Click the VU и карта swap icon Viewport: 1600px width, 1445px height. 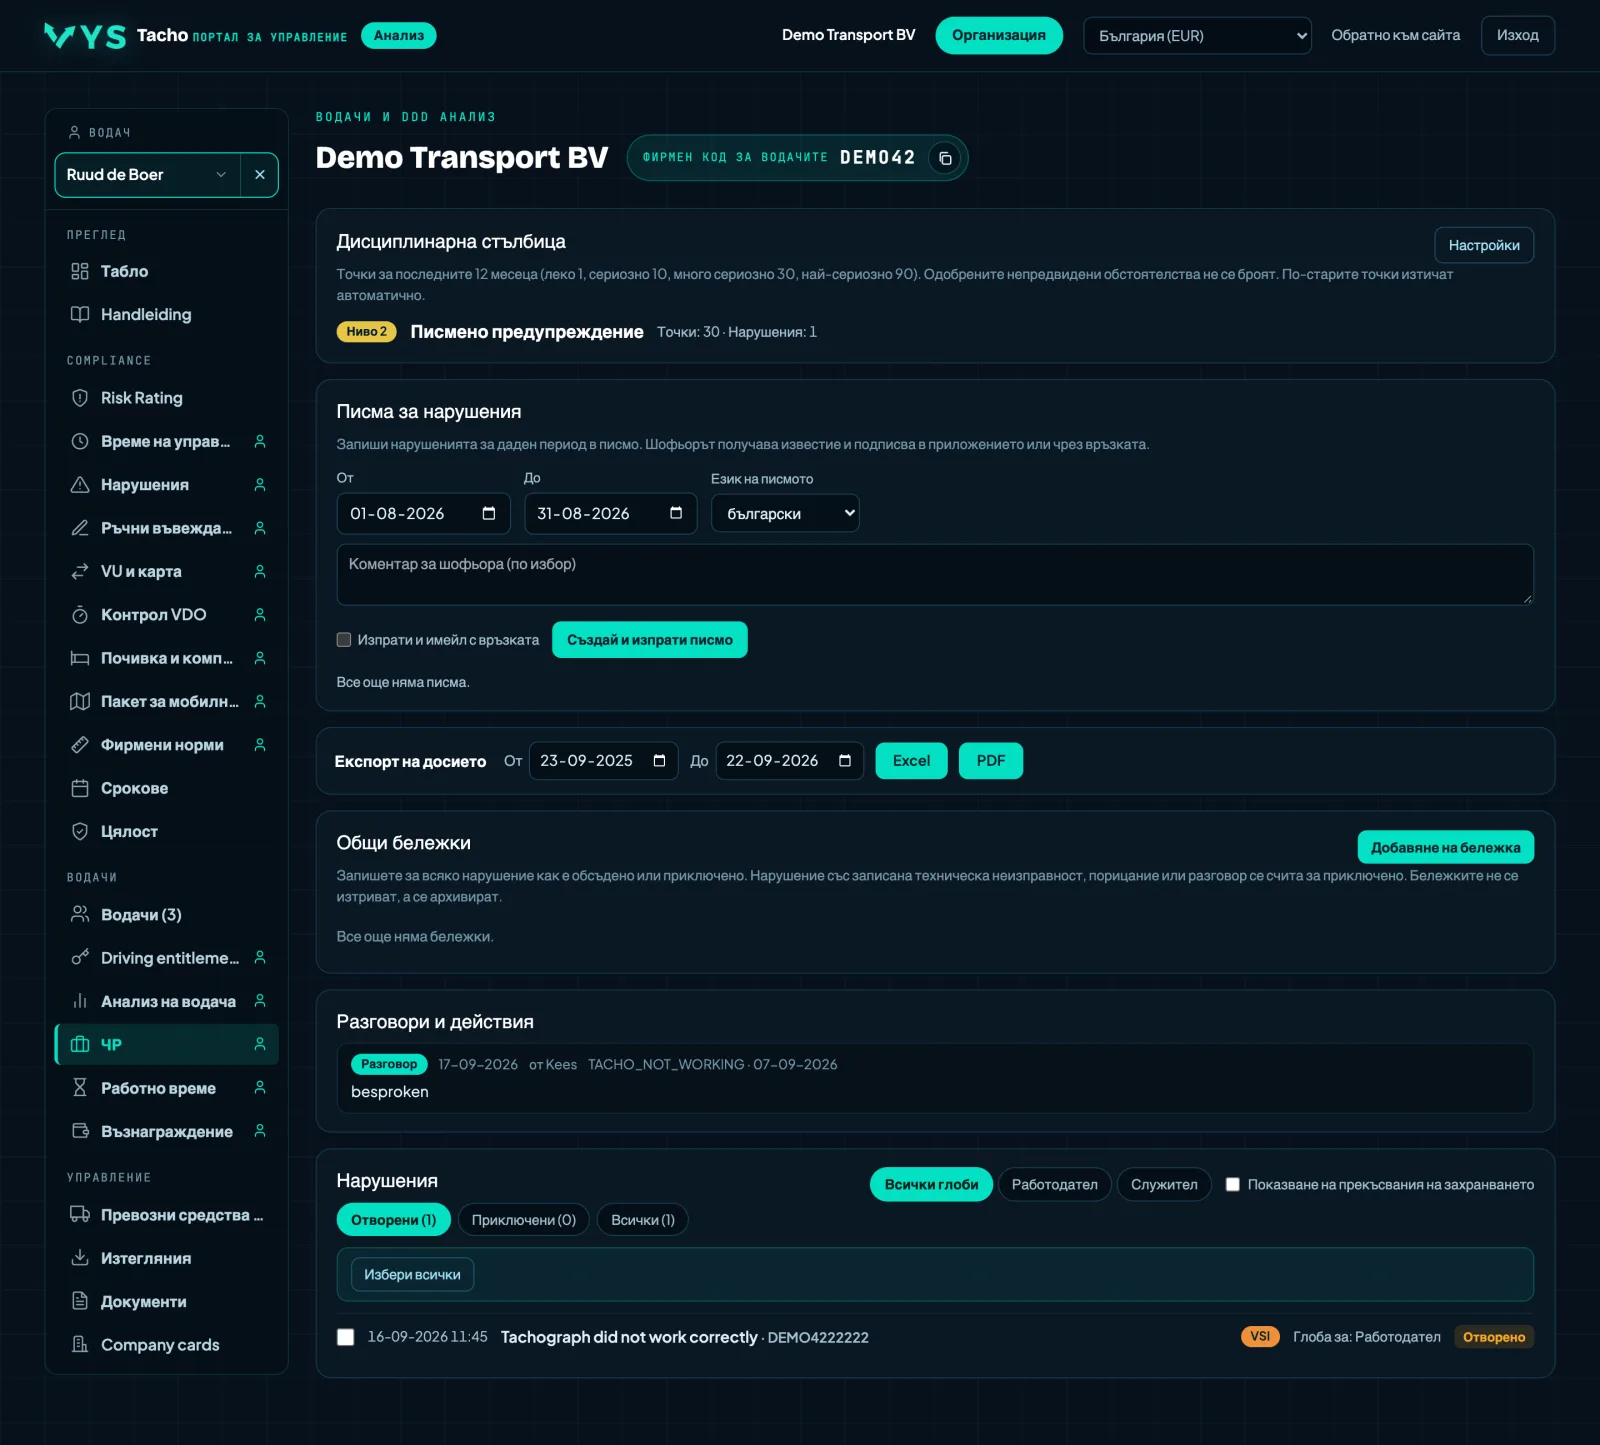click(x=80, y=572)
